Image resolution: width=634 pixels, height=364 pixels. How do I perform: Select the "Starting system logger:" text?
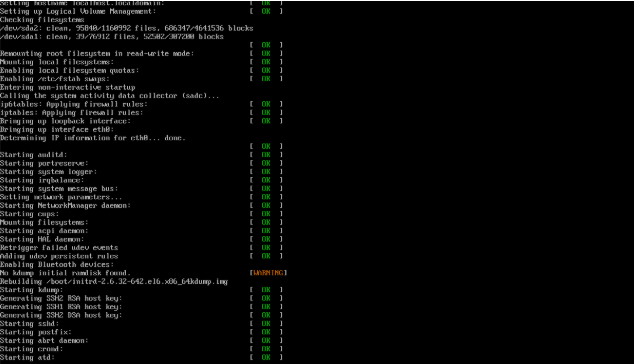tap(49, 172)
